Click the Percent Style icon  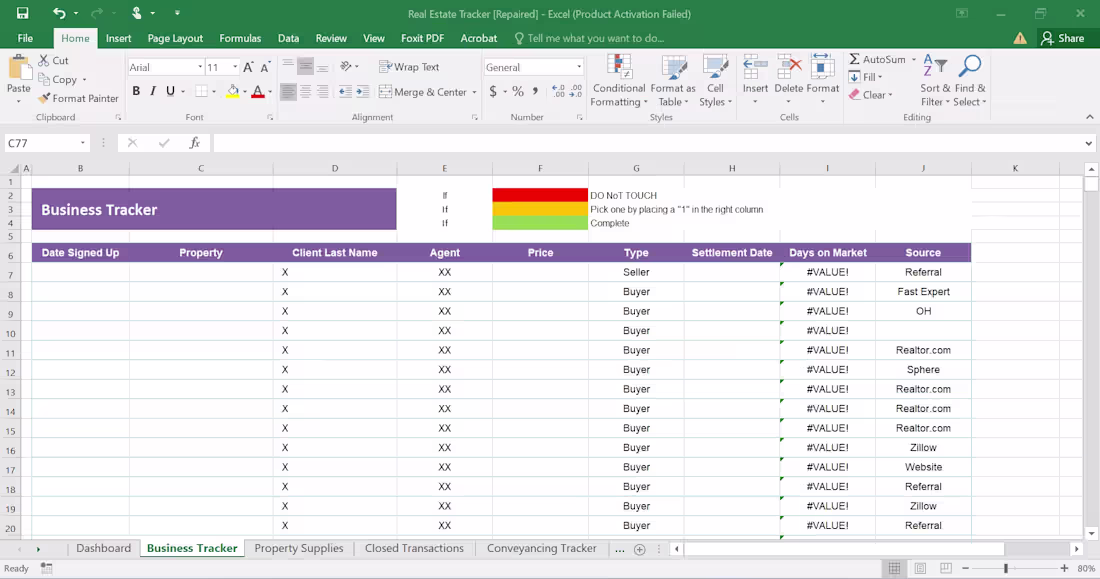[517, 91]
